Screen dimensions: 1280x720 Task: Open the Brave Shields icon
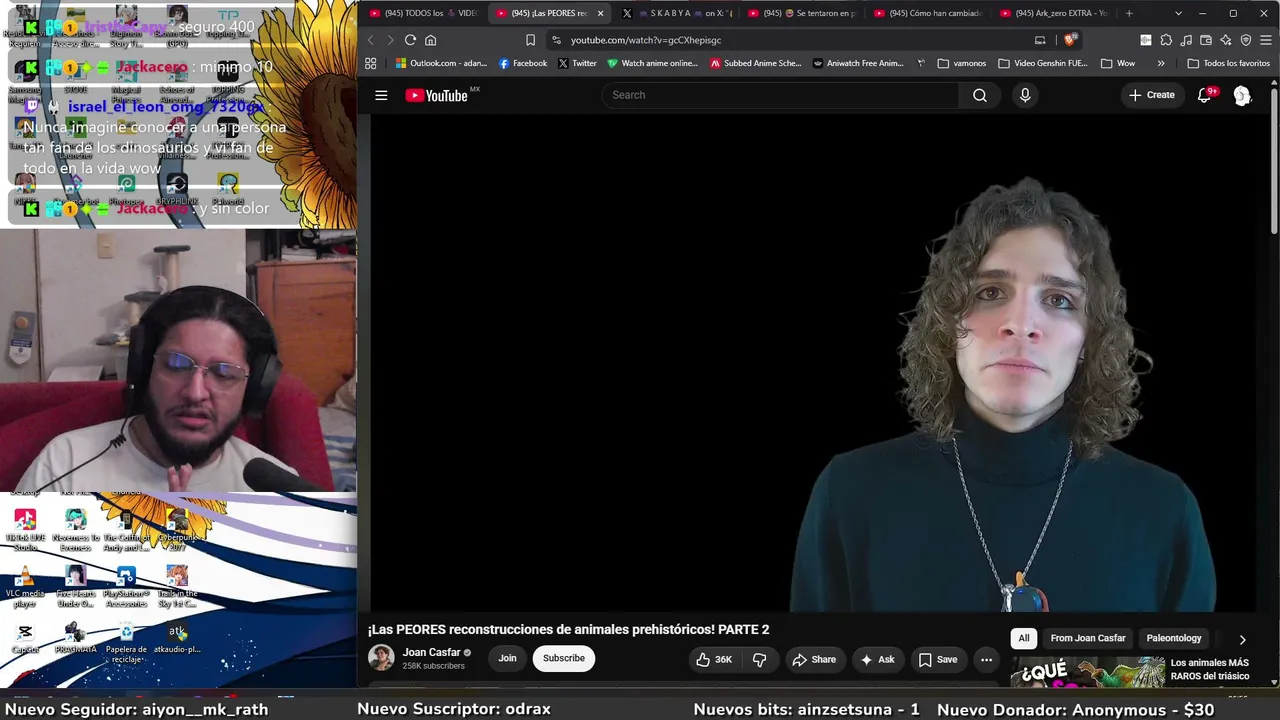coord(1070,40)
